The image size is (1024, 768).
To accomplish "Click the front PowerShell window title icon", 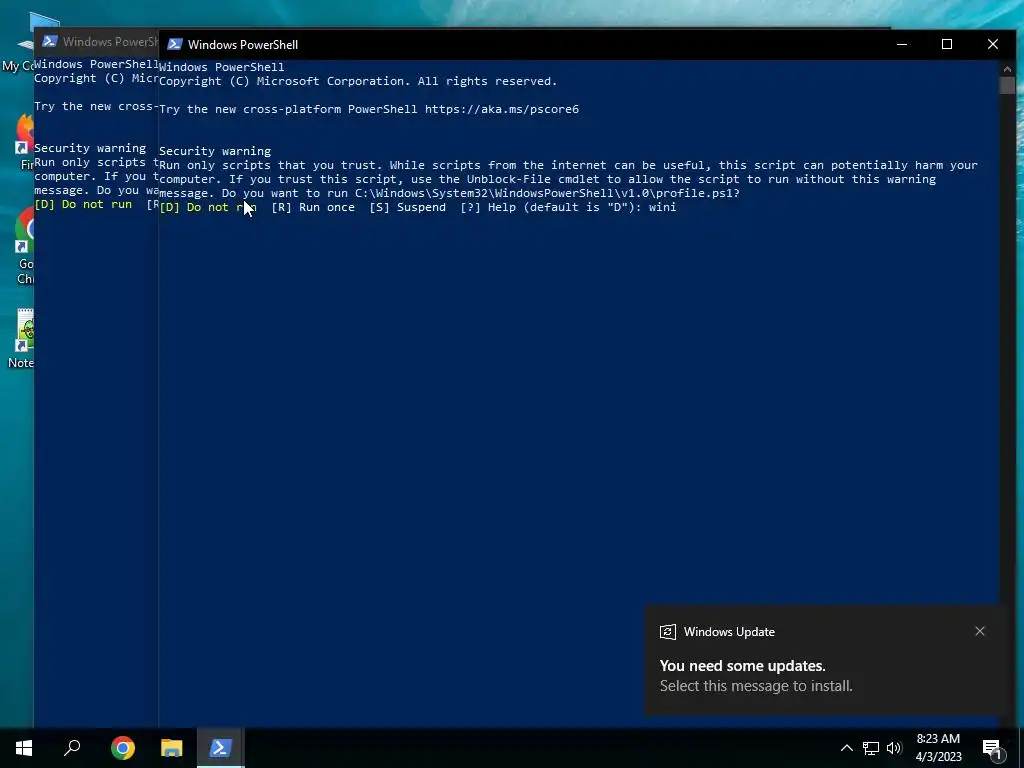I will coord(174,44).
